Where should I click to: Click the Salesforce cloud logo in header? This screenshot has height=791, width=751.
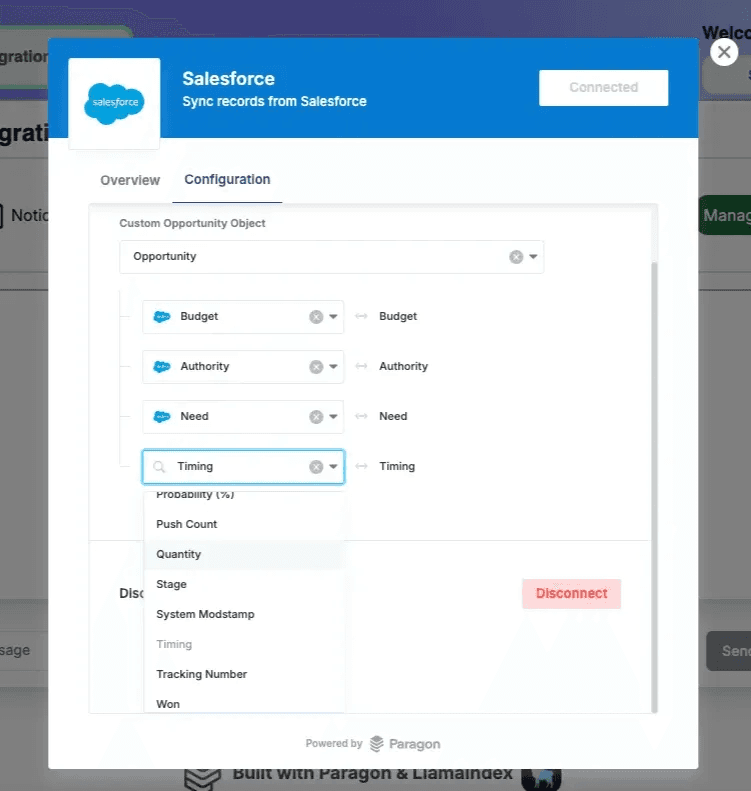point(114,103)
